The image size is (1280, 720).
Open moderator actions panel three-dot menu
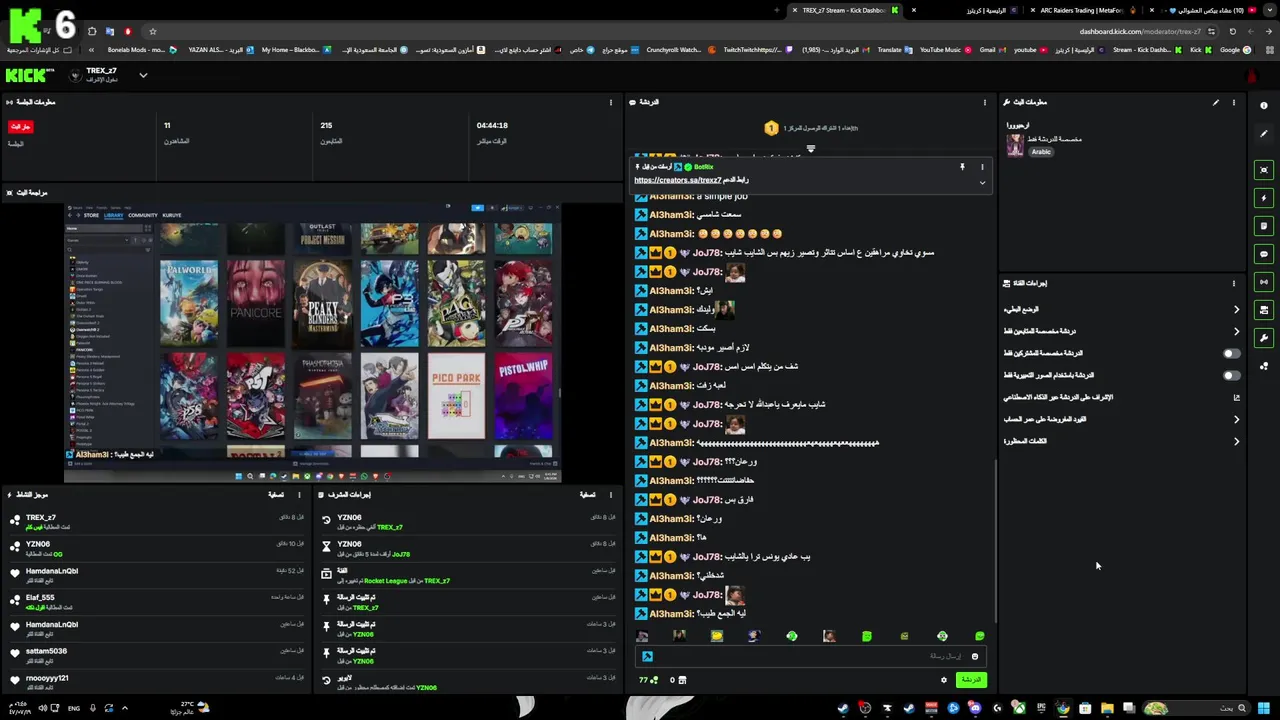coord(611,494)
